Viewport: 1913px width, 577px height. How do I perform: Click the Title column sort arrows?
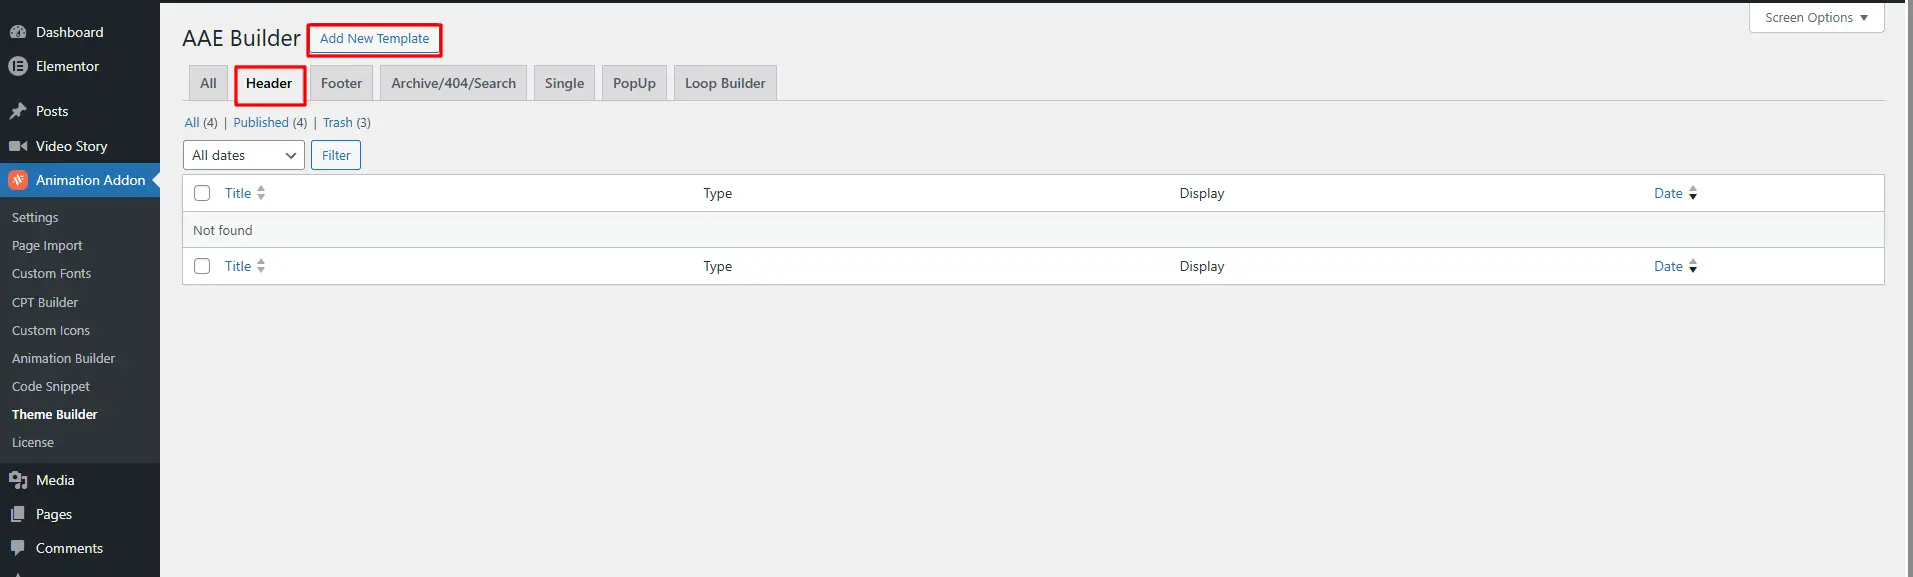pyautogui.click(x=261, y=192)
